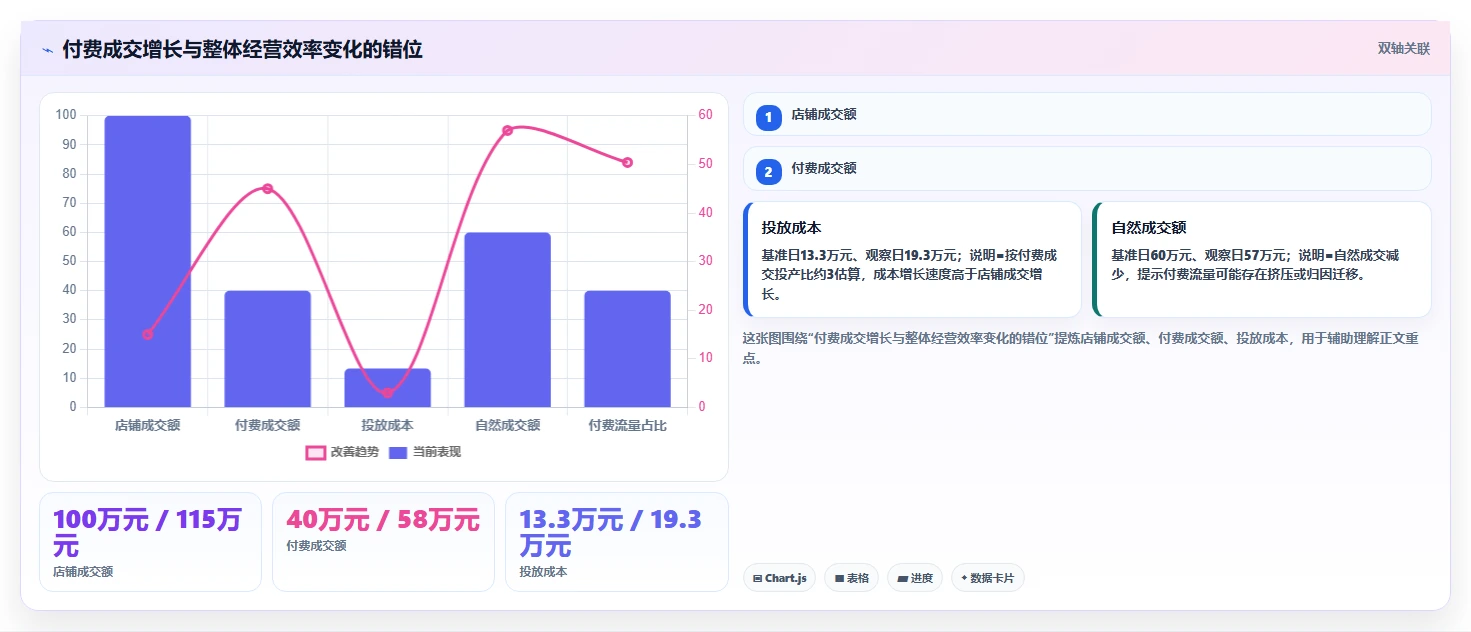Viewport: 1471px width, 632px height.
Task: Click the 投放成本 bar in chart
Action: (x=388, y=388)
